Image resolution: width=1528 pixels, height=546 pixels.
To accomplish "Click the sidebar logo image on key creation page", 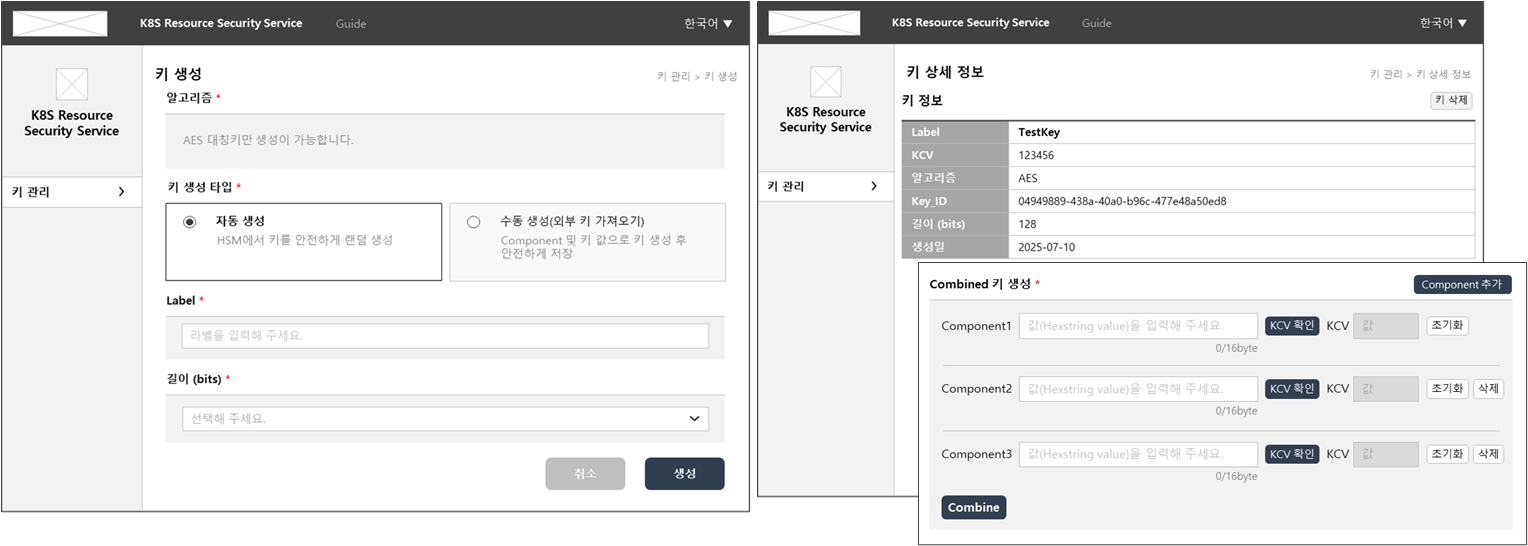I will tap(71, 84).
